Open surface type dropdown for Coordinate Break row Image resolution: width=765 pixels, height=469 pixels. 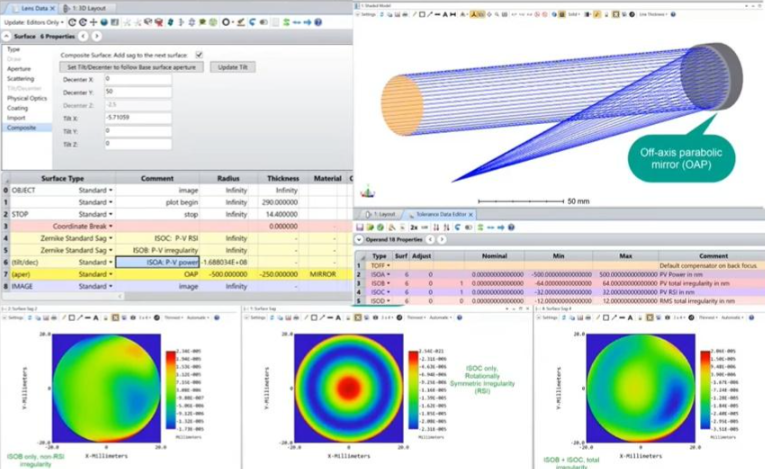coord(110,227)
